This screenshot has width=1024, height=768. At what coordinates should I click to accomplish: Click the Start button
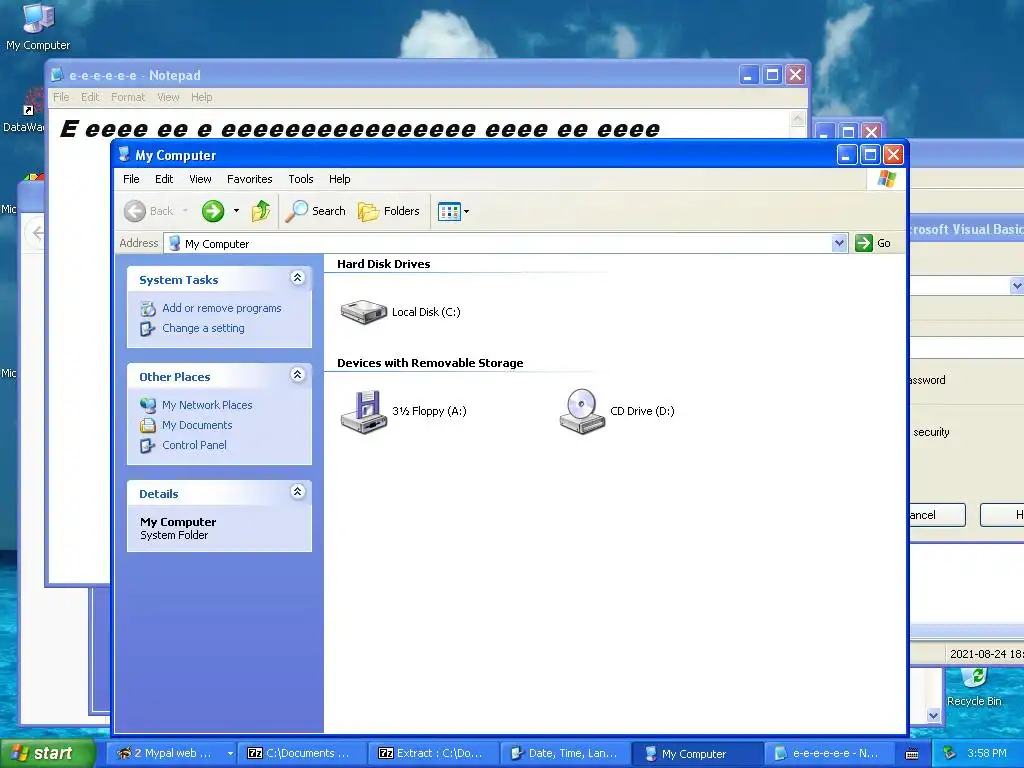48,754
